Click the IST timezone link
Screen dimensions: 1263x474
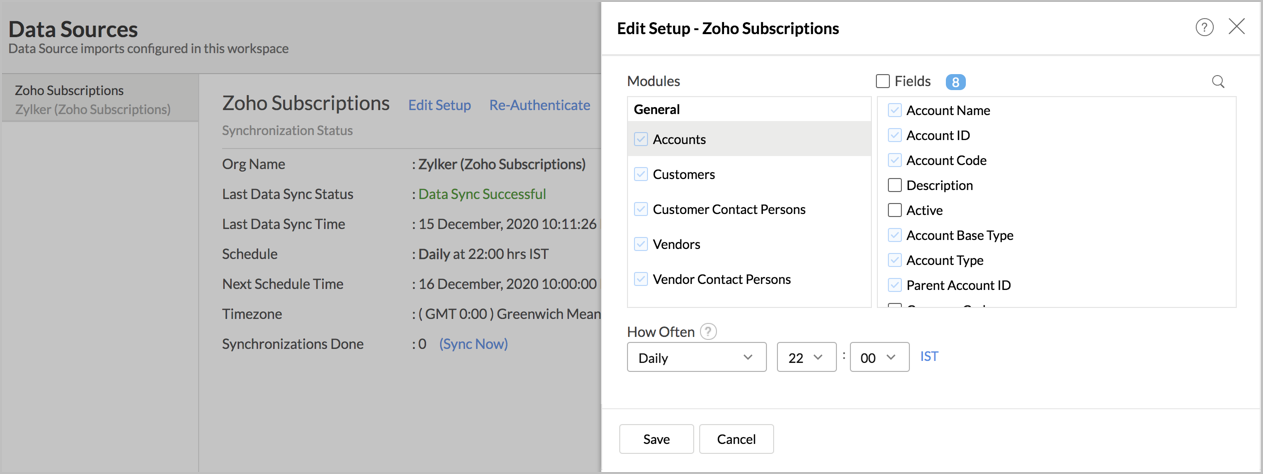pyautogui.click(x=929, y=356)
